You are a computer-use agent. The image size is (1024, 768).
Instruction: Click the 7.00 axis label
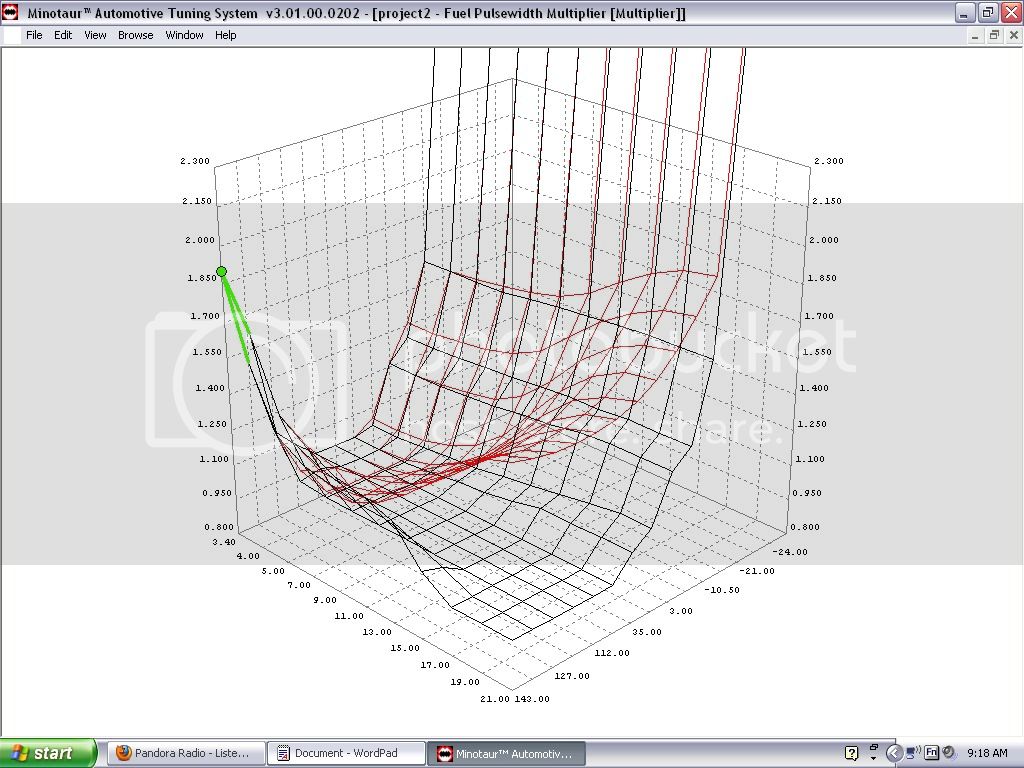tap(299, 585)
